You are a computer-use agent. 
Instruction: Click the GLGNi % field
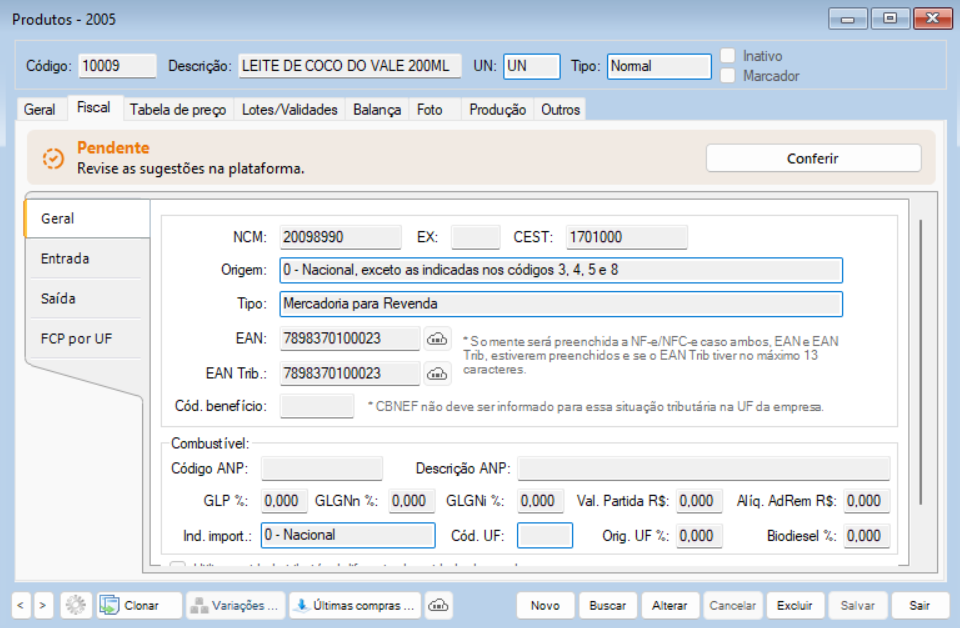[x=540, y=501]
